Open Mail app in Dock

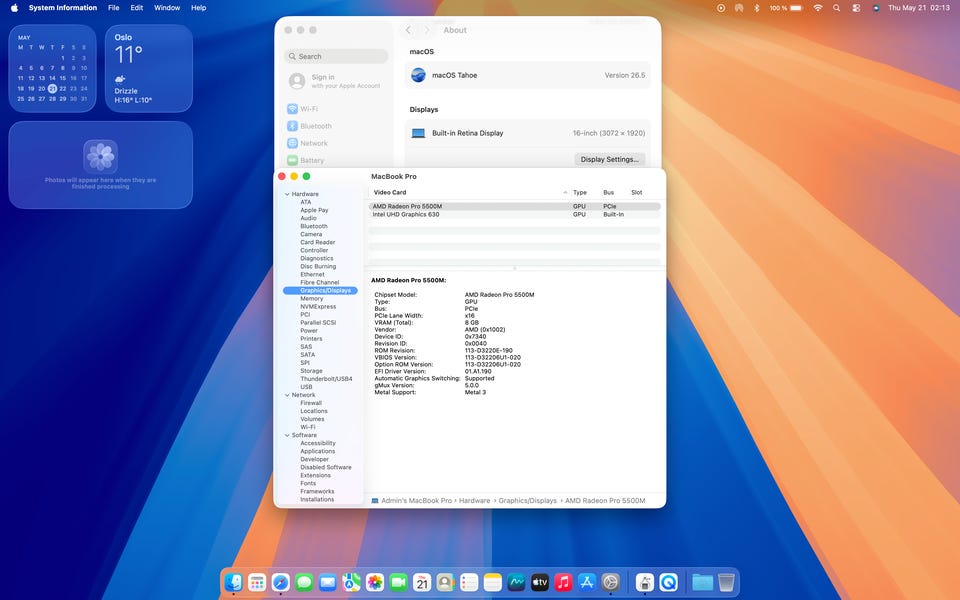[328, 582]
